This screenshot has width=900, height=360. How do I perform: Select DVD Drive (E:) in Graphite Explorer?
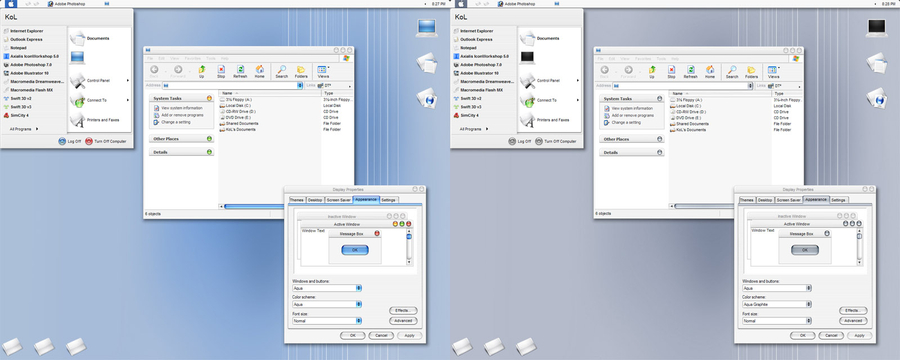coord(685,117)
